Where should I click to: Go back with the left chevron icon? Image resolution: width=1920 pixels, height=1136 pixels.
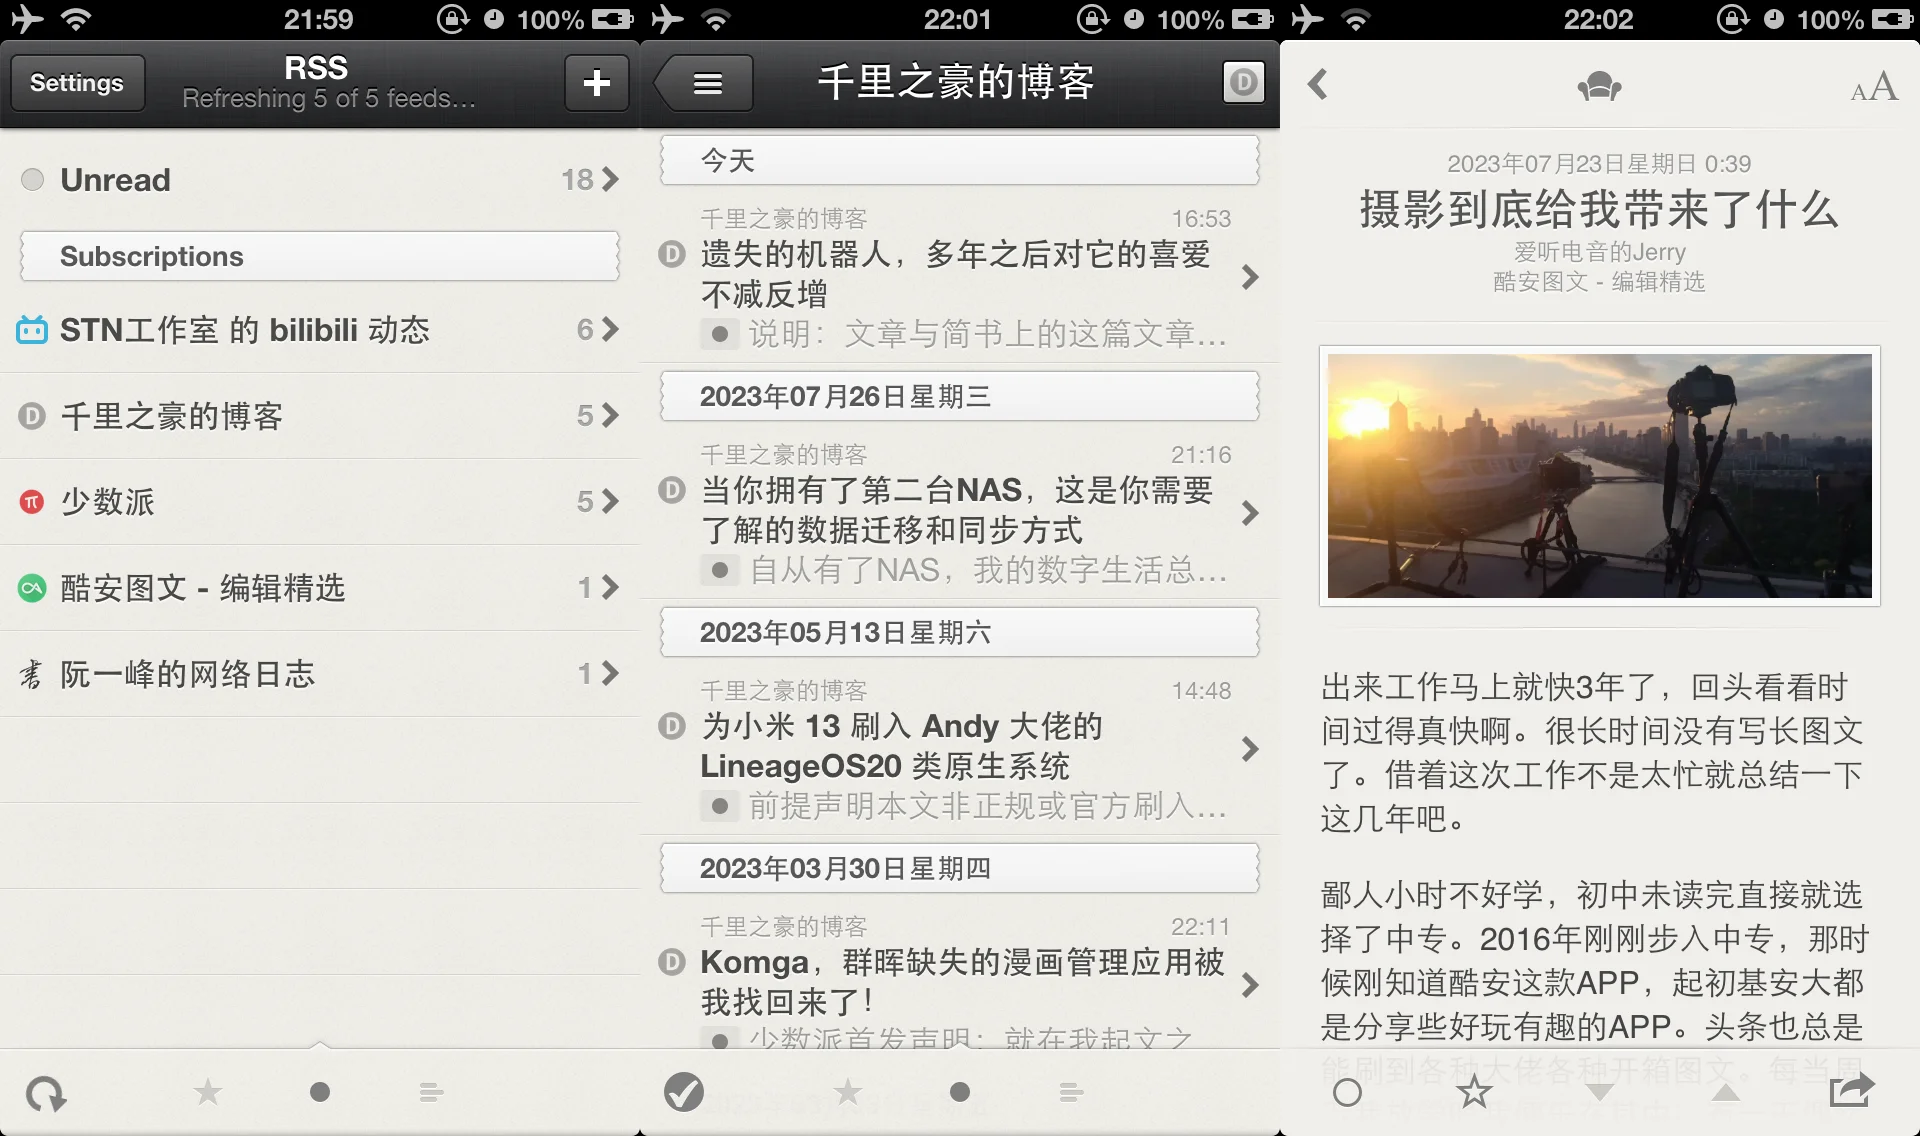pyautogui.click(x=1319, y=84)
